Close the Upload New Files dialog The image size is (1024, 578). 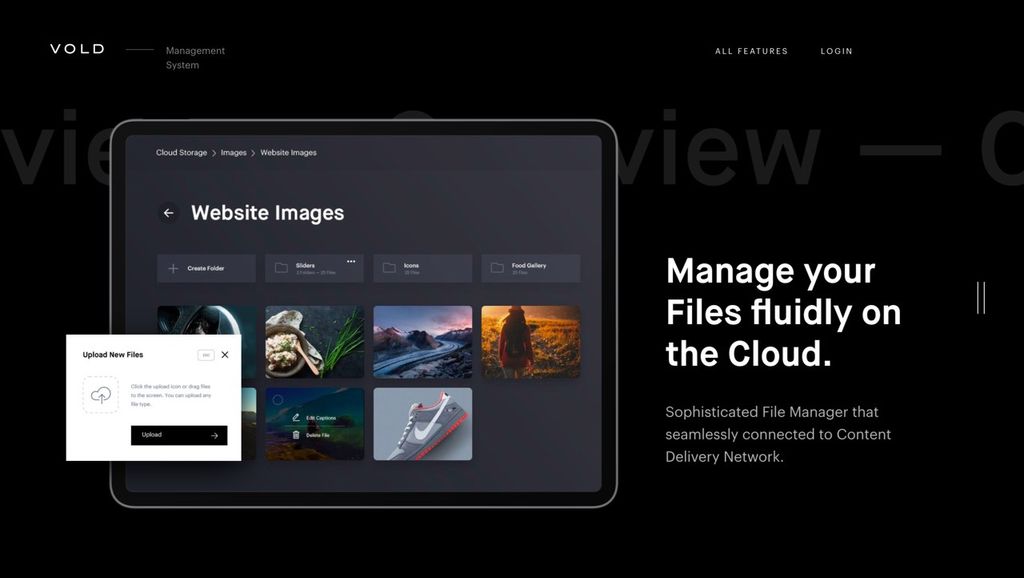point(225,354)
